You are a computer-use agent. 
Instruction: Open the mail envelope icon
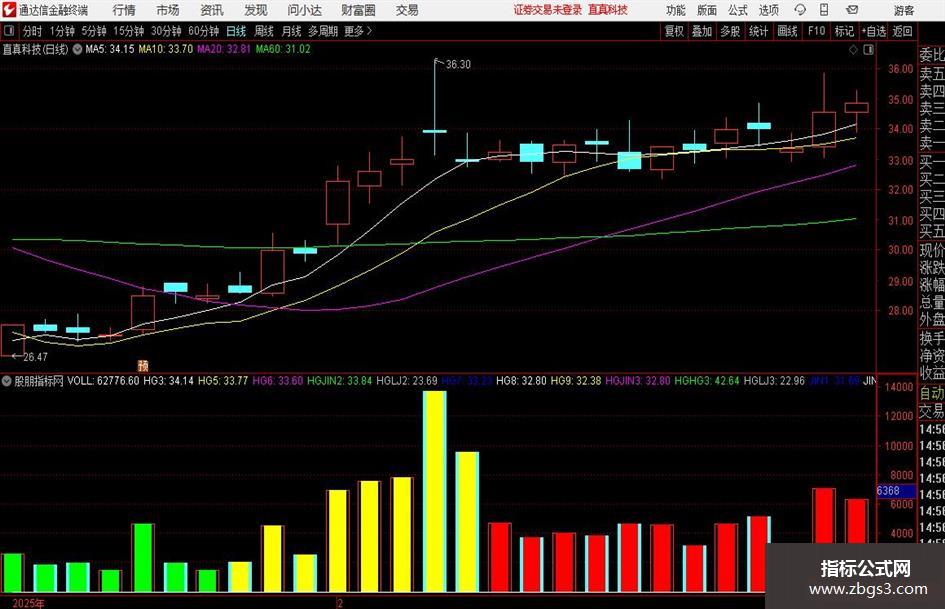pyautogui.click(x=852, y=10)
